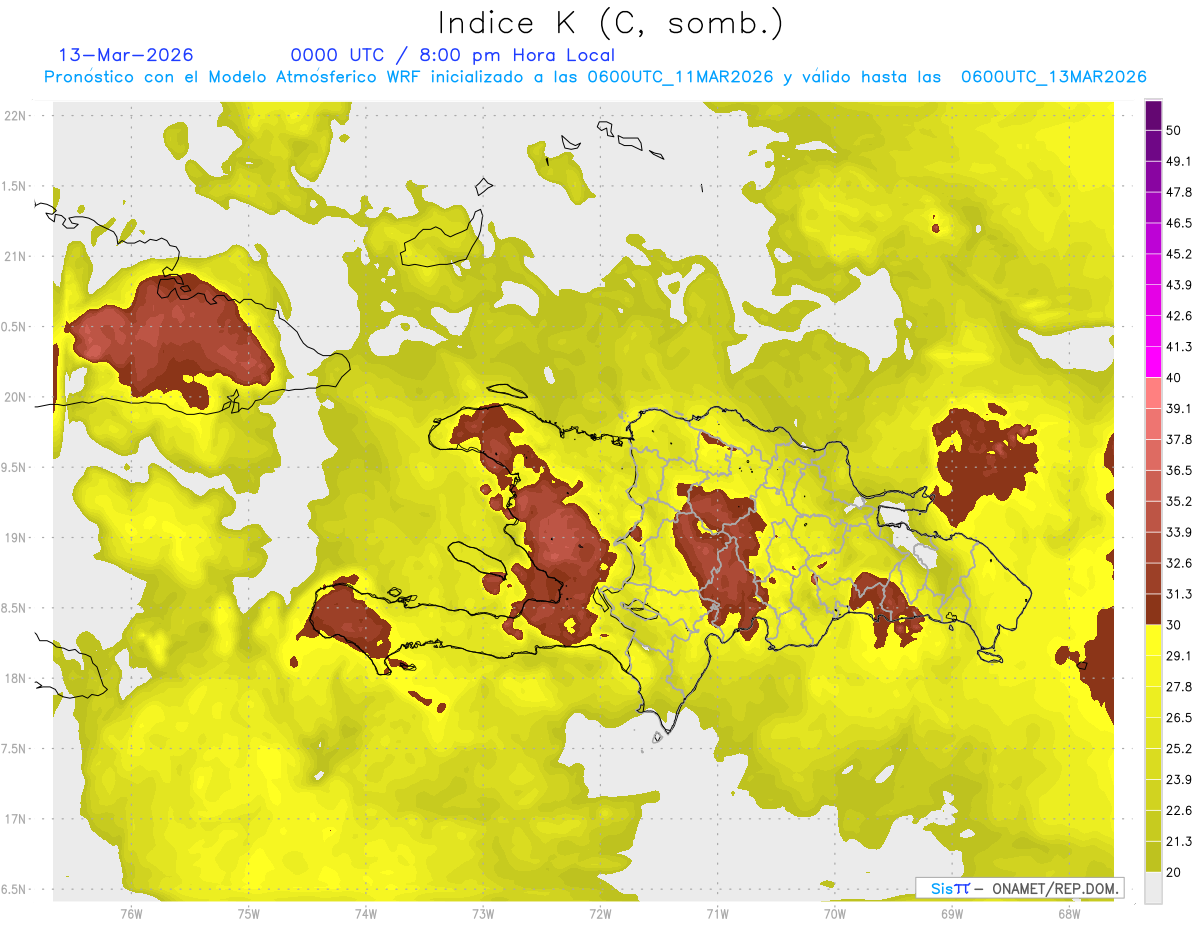
Task: Click the '33.9' colorbar value
Action: (x=1179, y=532)
